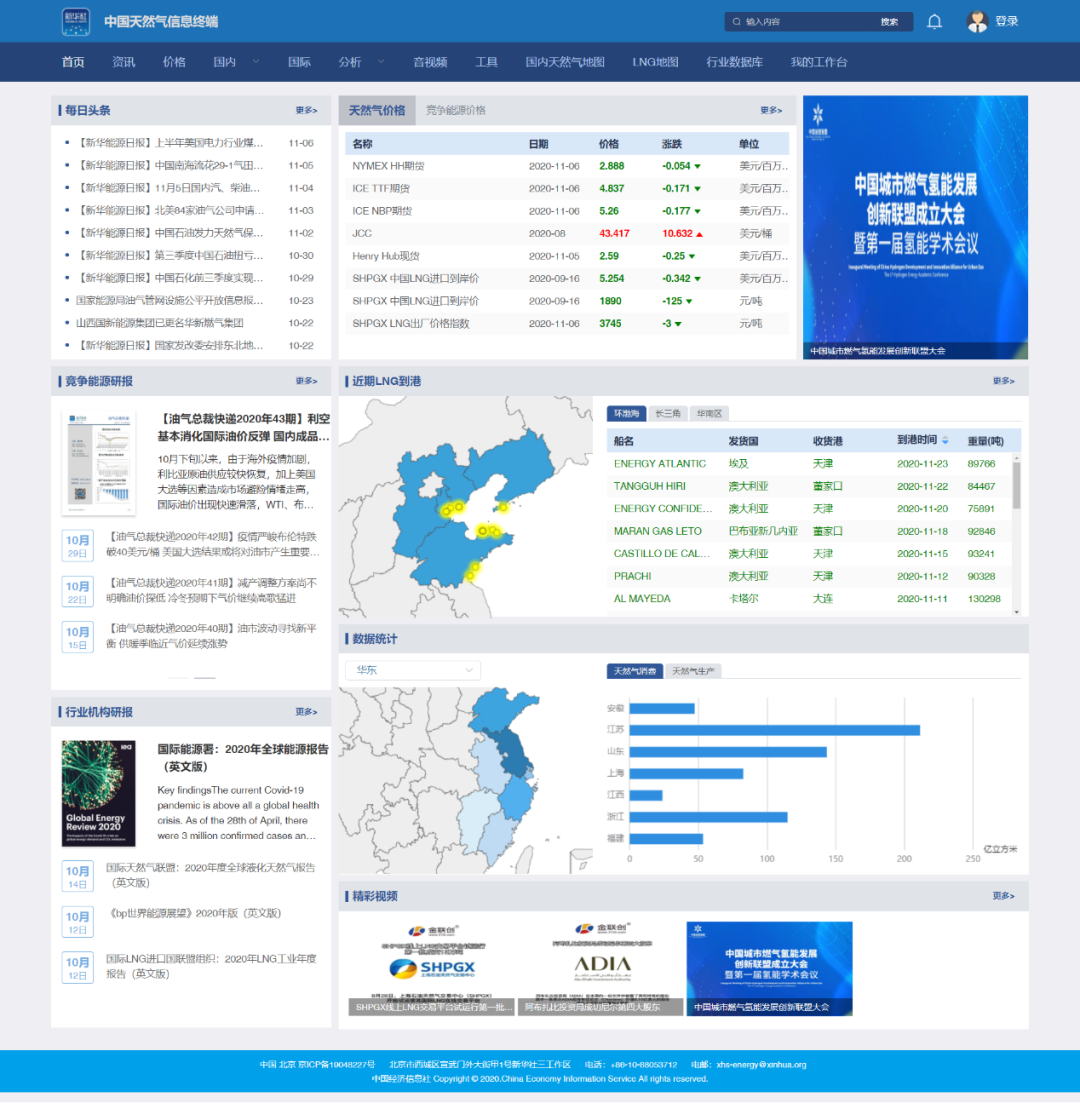Click the notification bell icon
Image resolution: width=1080 pixels, height=1103 pixels.
click(934, 21)
